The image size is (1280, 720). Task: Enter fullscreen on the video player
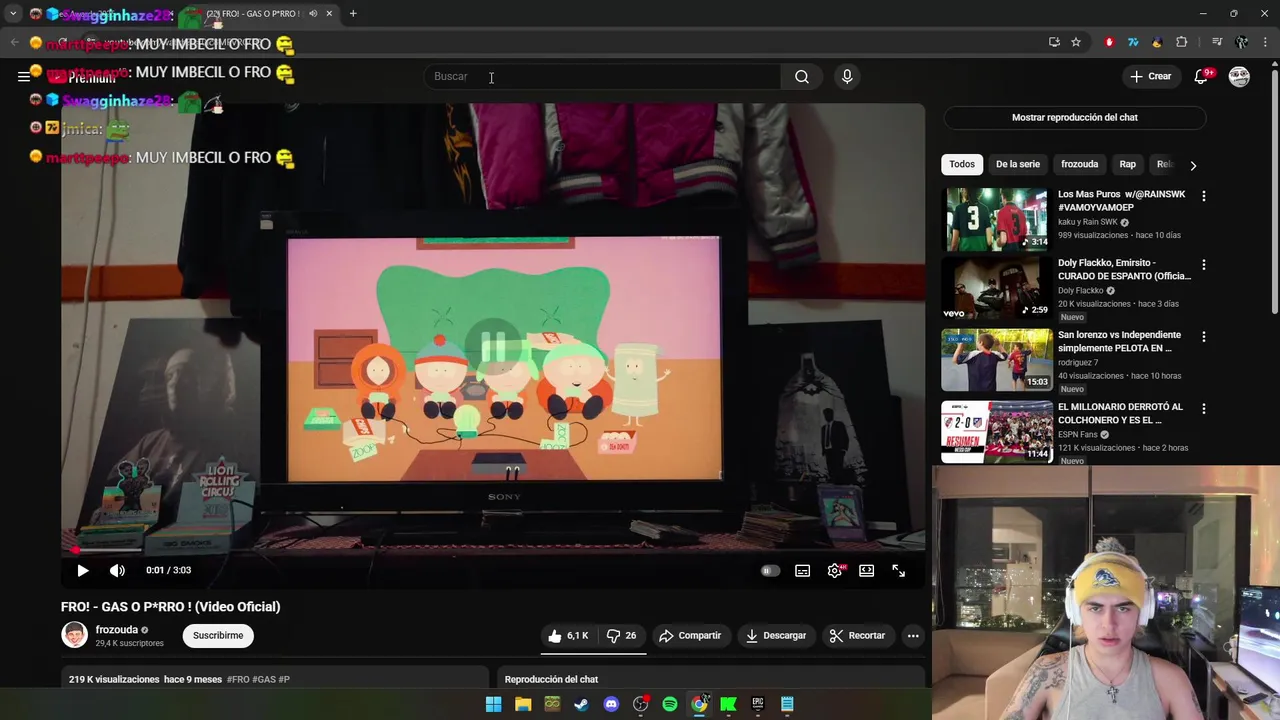[898, 570]
